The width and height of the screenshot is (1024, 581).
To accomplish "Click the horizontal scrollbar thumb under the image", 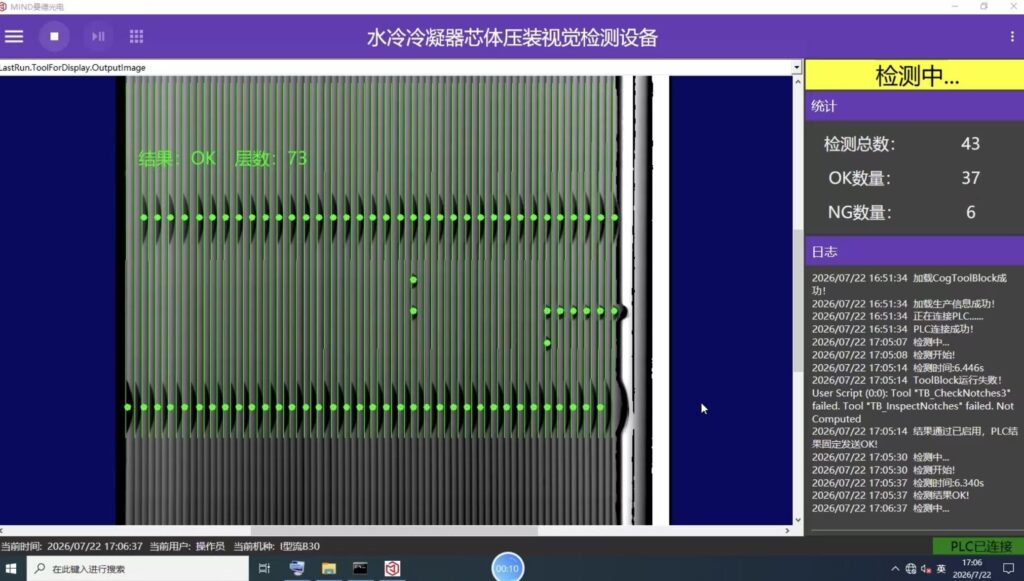I will coord(394,531).
